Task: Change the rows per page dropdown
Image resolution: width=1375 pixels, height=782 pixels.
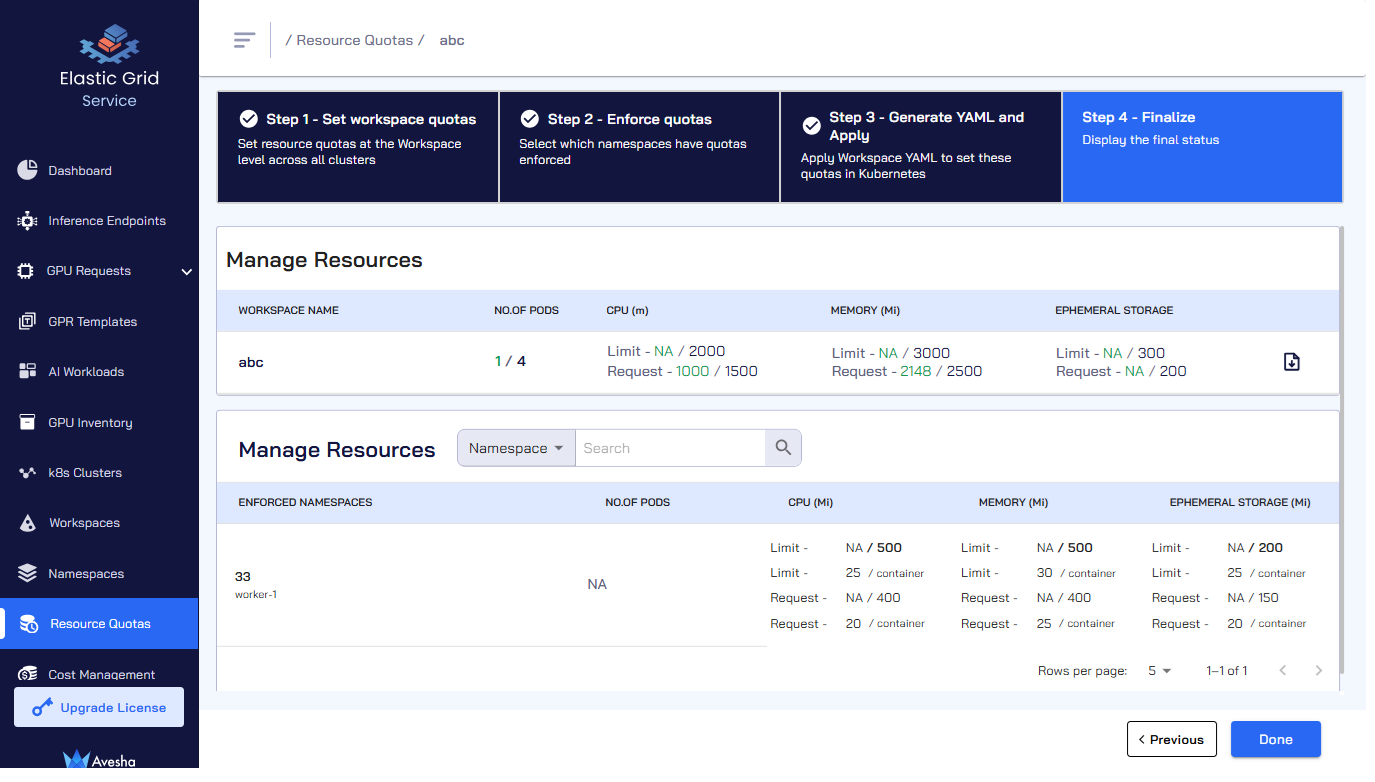Action: click(x=1160, y=671)
